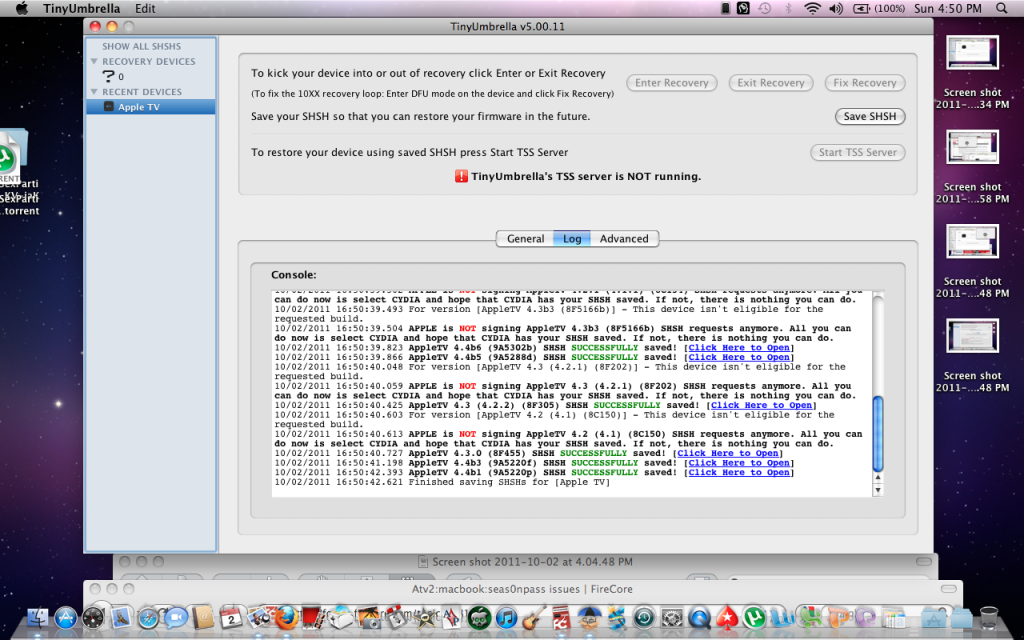Open Safari compass icon in Dock
The width and height of the screenshot is (1024, 640).
(148, 618)
